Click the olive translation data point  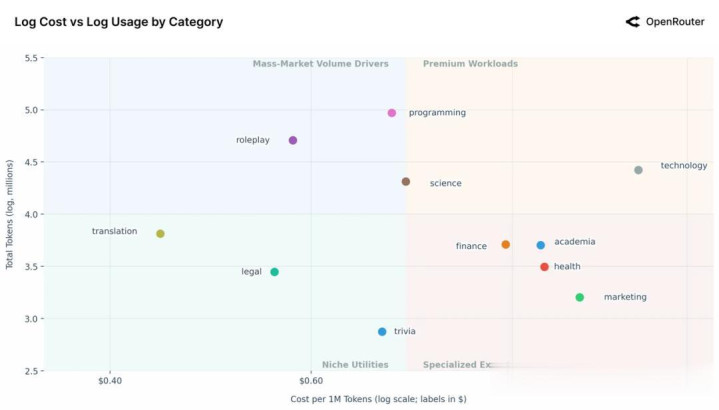coord(160,234)
